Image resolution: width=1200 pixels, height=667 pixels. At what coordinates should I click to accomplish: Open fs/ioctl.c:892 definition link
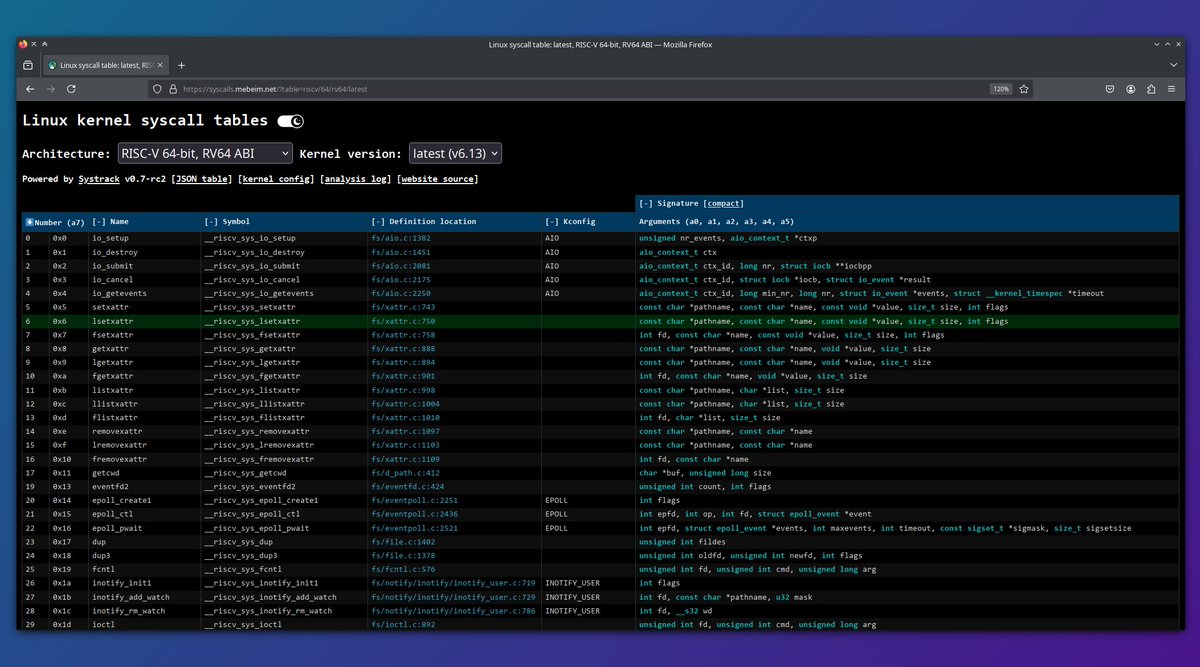(x=403, y=624)
